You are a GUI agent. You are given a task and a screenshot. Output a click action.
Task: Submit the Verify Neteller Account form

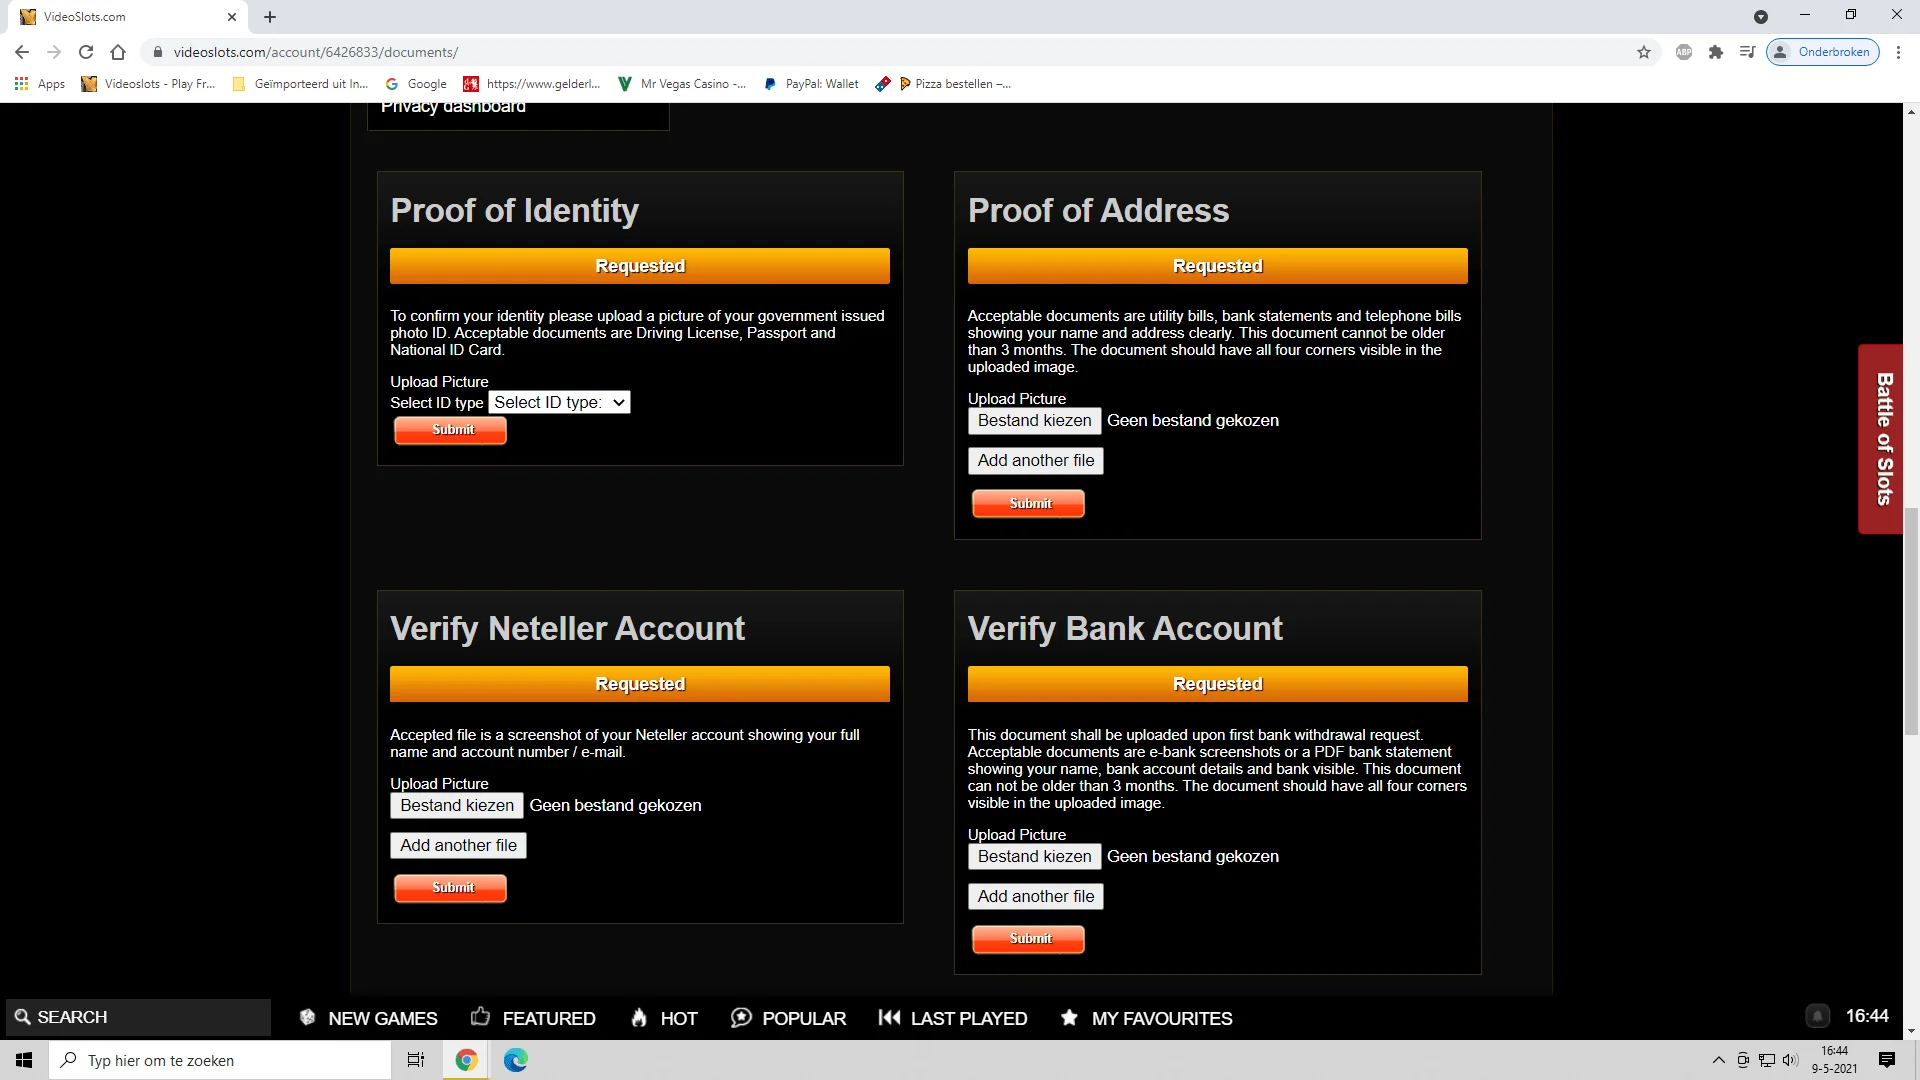(450, 888)
